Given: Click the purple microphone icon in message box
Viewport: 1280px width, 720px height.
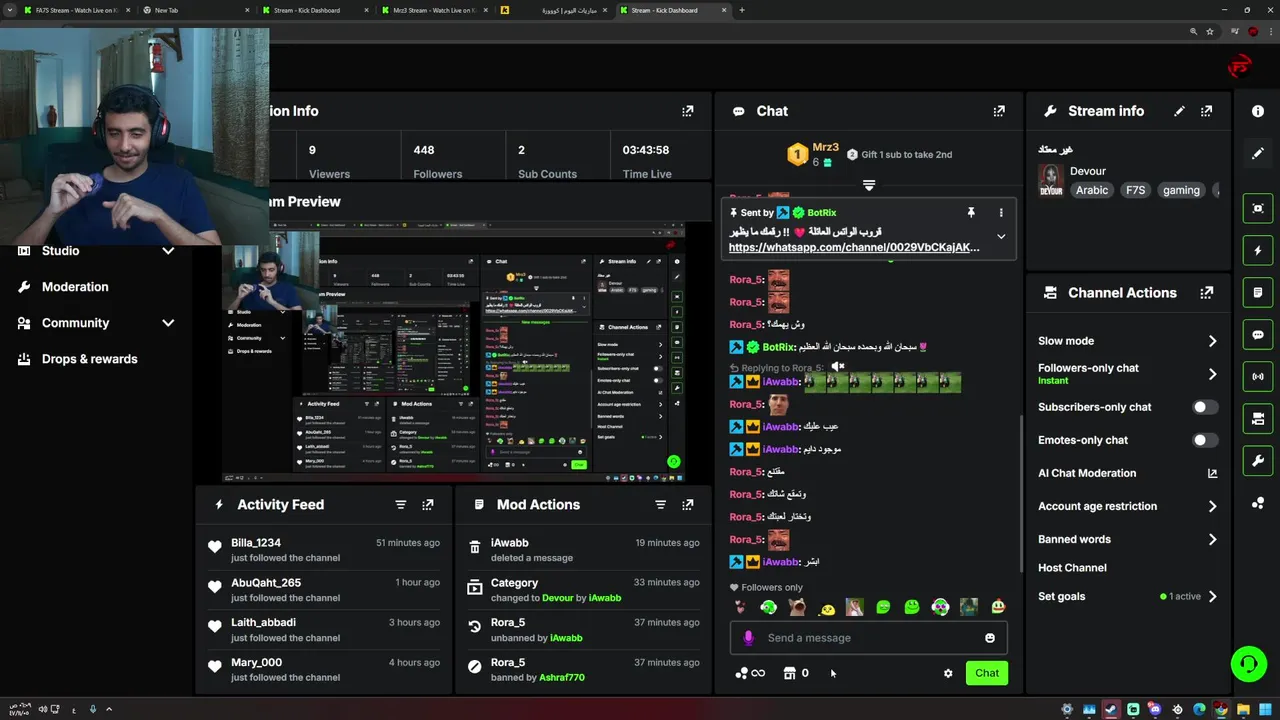Looking at the screenshot, I should [748, 638].
